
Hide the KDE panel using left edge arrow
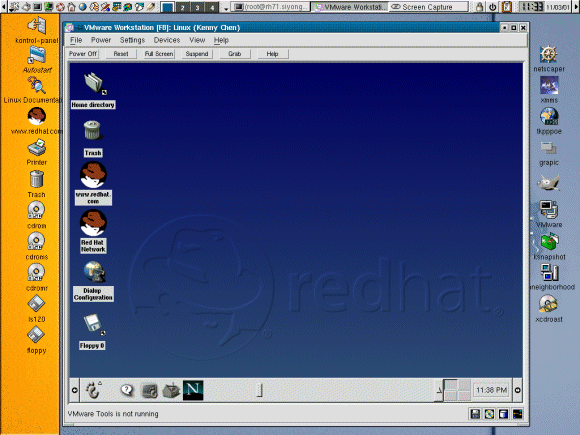pyautogui.click(x=3, y=7)
